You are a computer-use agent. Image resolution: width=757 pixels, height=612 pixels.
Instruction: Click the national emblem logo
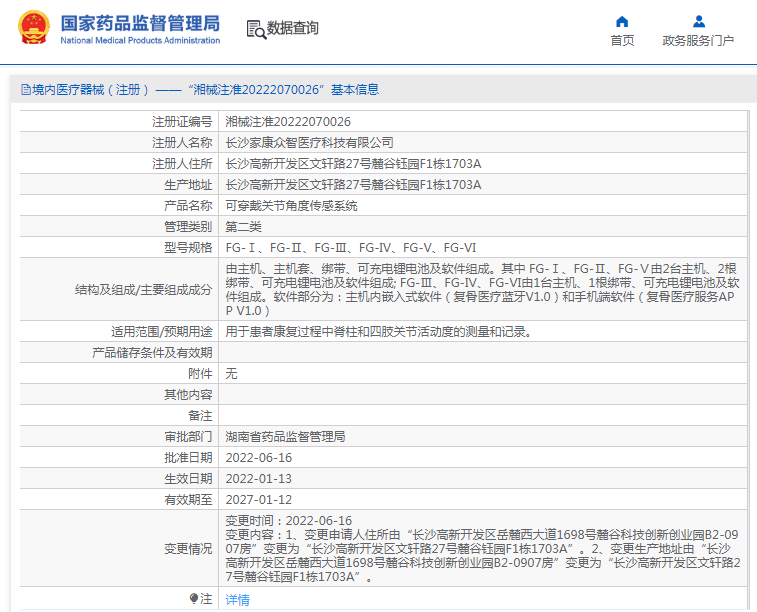pos(34,28)
